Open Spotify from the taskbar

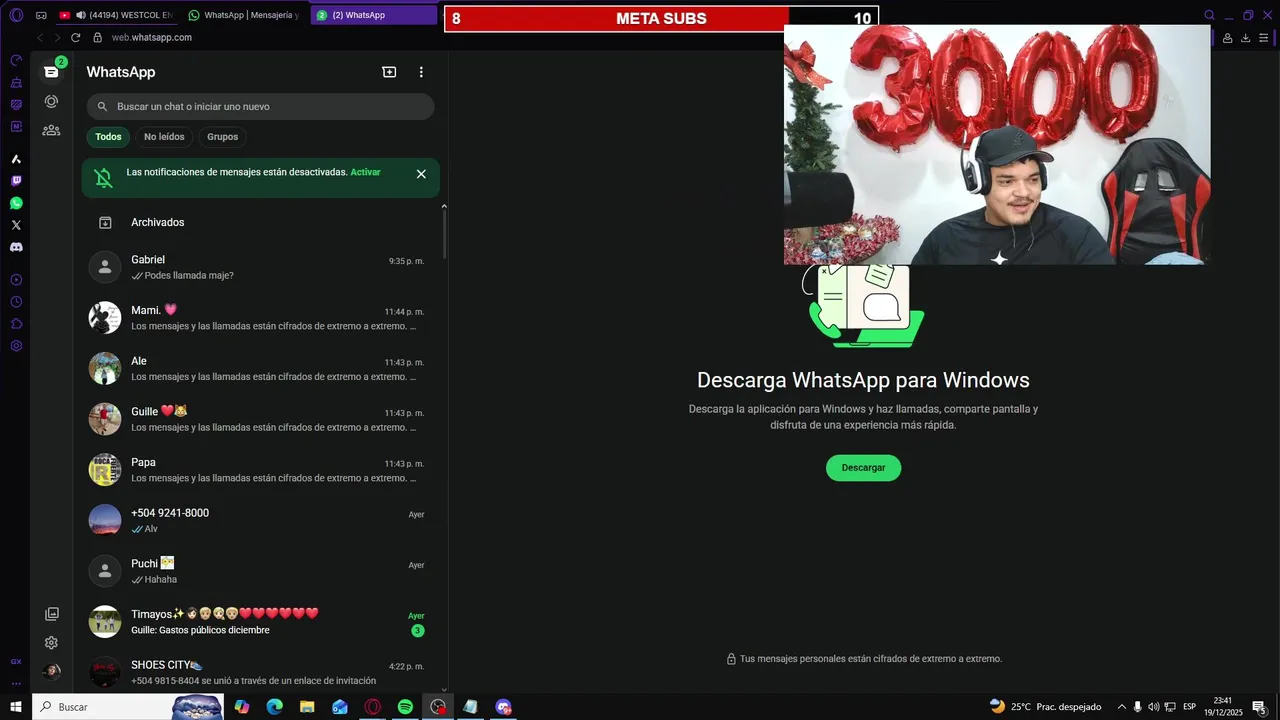point(405,707)
